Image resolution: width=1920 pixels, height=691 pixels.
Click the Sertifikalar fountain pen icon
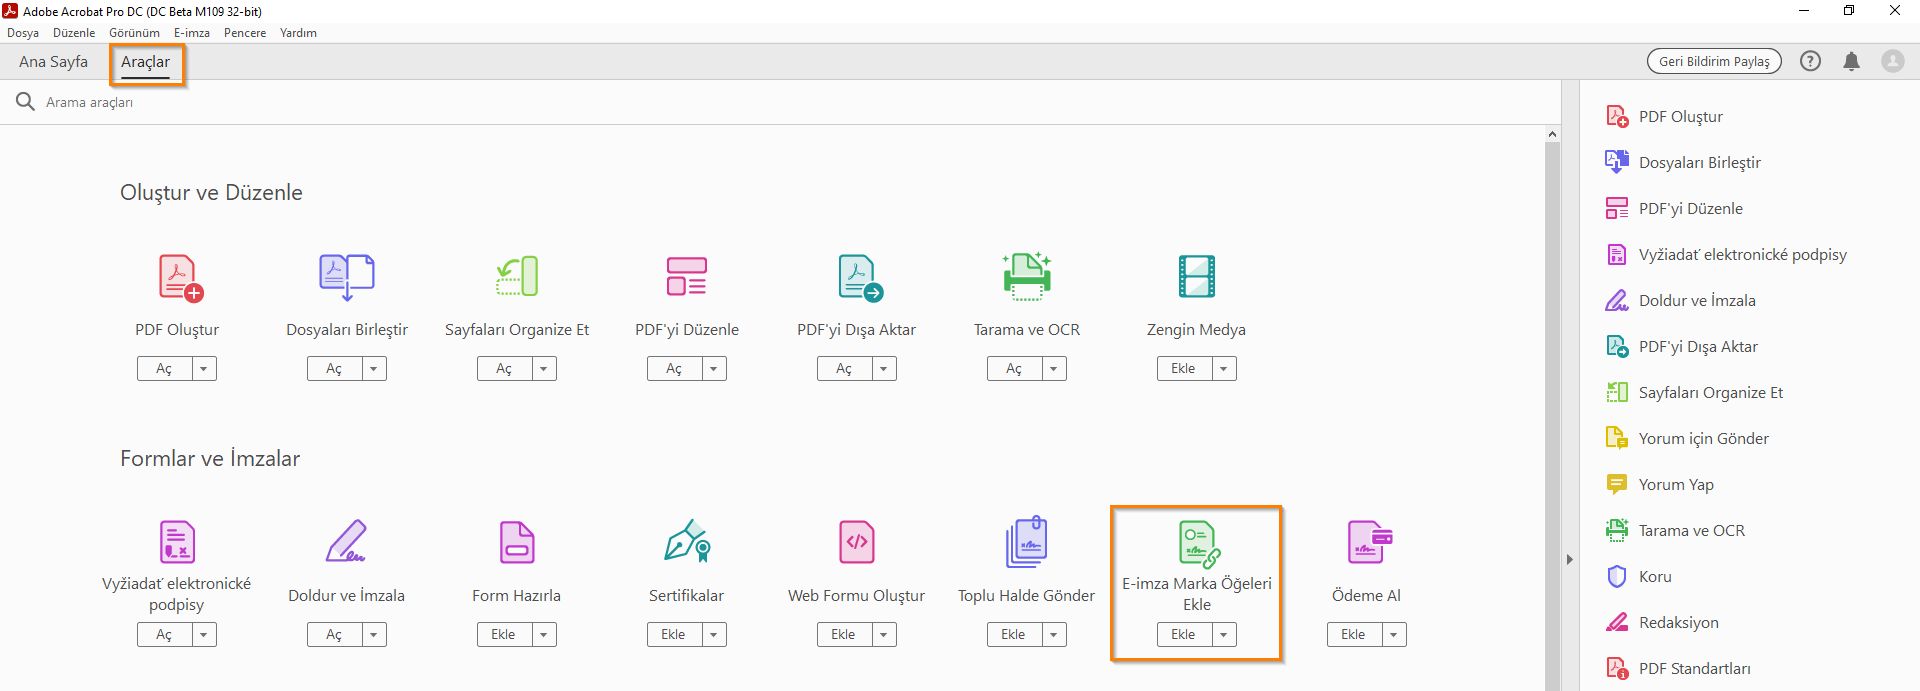tap(687, 541)
